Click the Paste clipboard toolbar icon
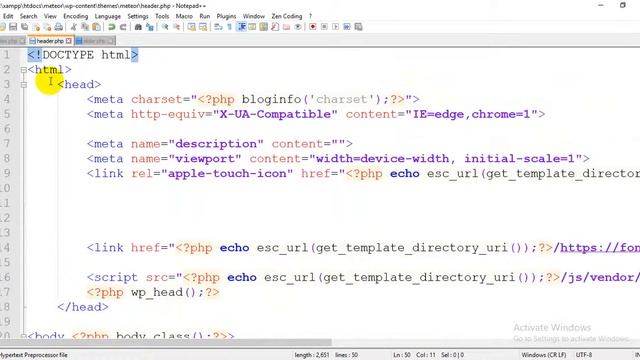 click(x=97, y=27)
